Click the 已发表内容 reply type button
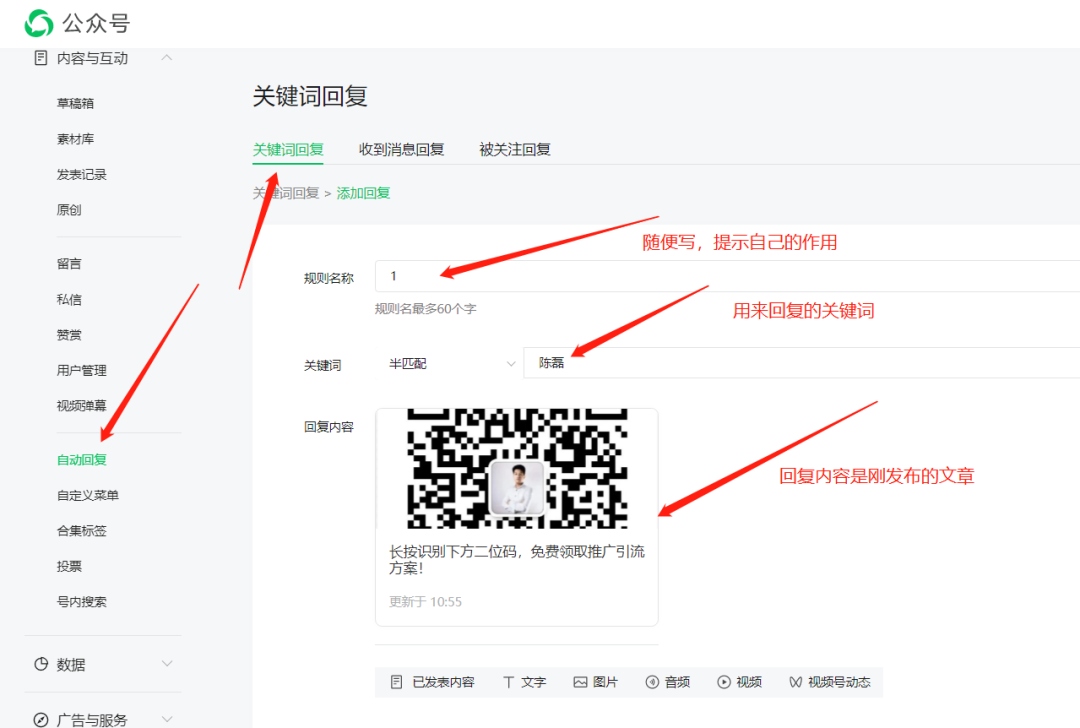The height and width of the screenshot is (728, 1080). click(x=433, y=682)
